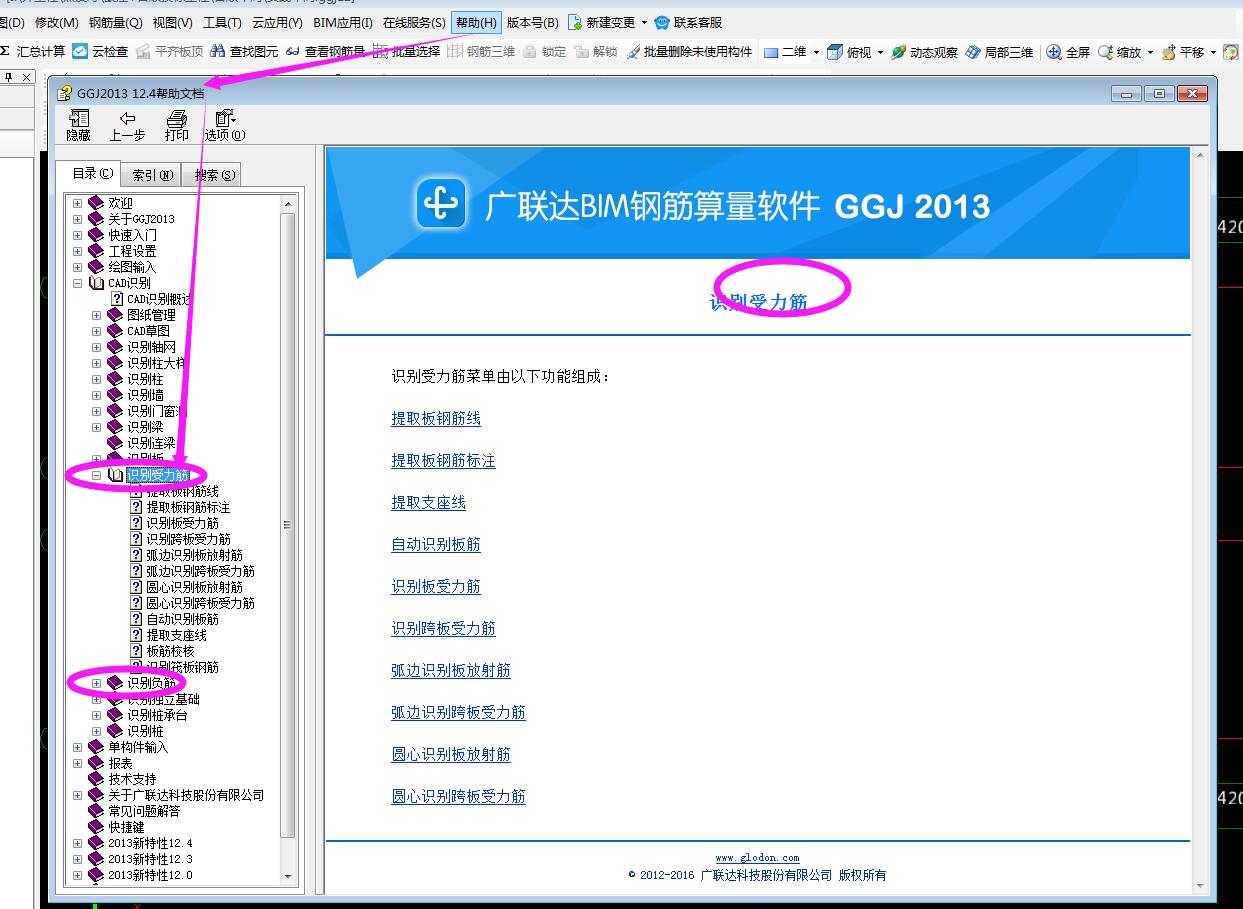Image resolution: width=1243 pixels, height=909 pixels.
Task: Expand the 快速入门 tree node
Action: click(78, 235)
